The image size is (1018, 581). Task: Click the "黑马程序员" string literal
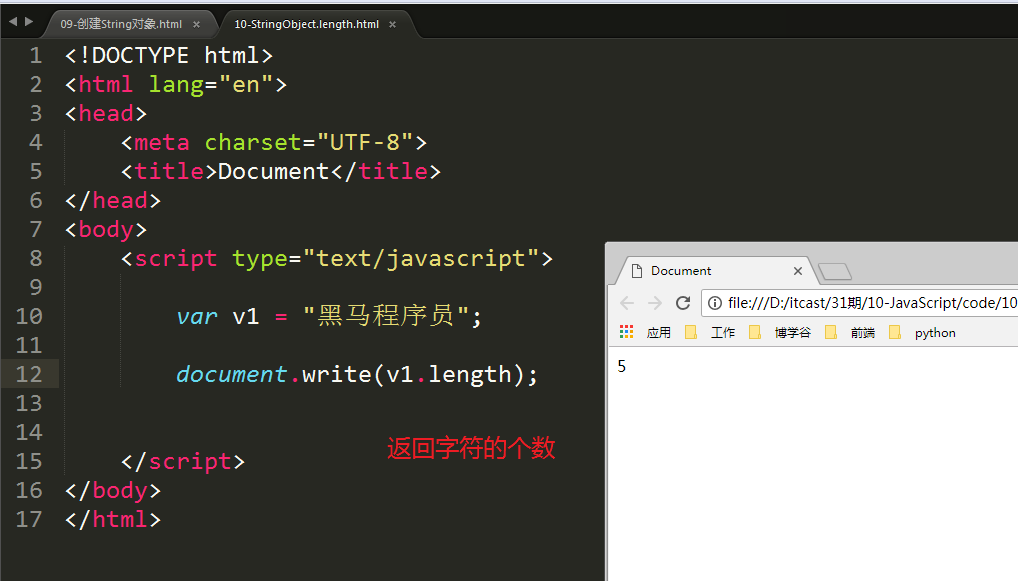[386, 316]
